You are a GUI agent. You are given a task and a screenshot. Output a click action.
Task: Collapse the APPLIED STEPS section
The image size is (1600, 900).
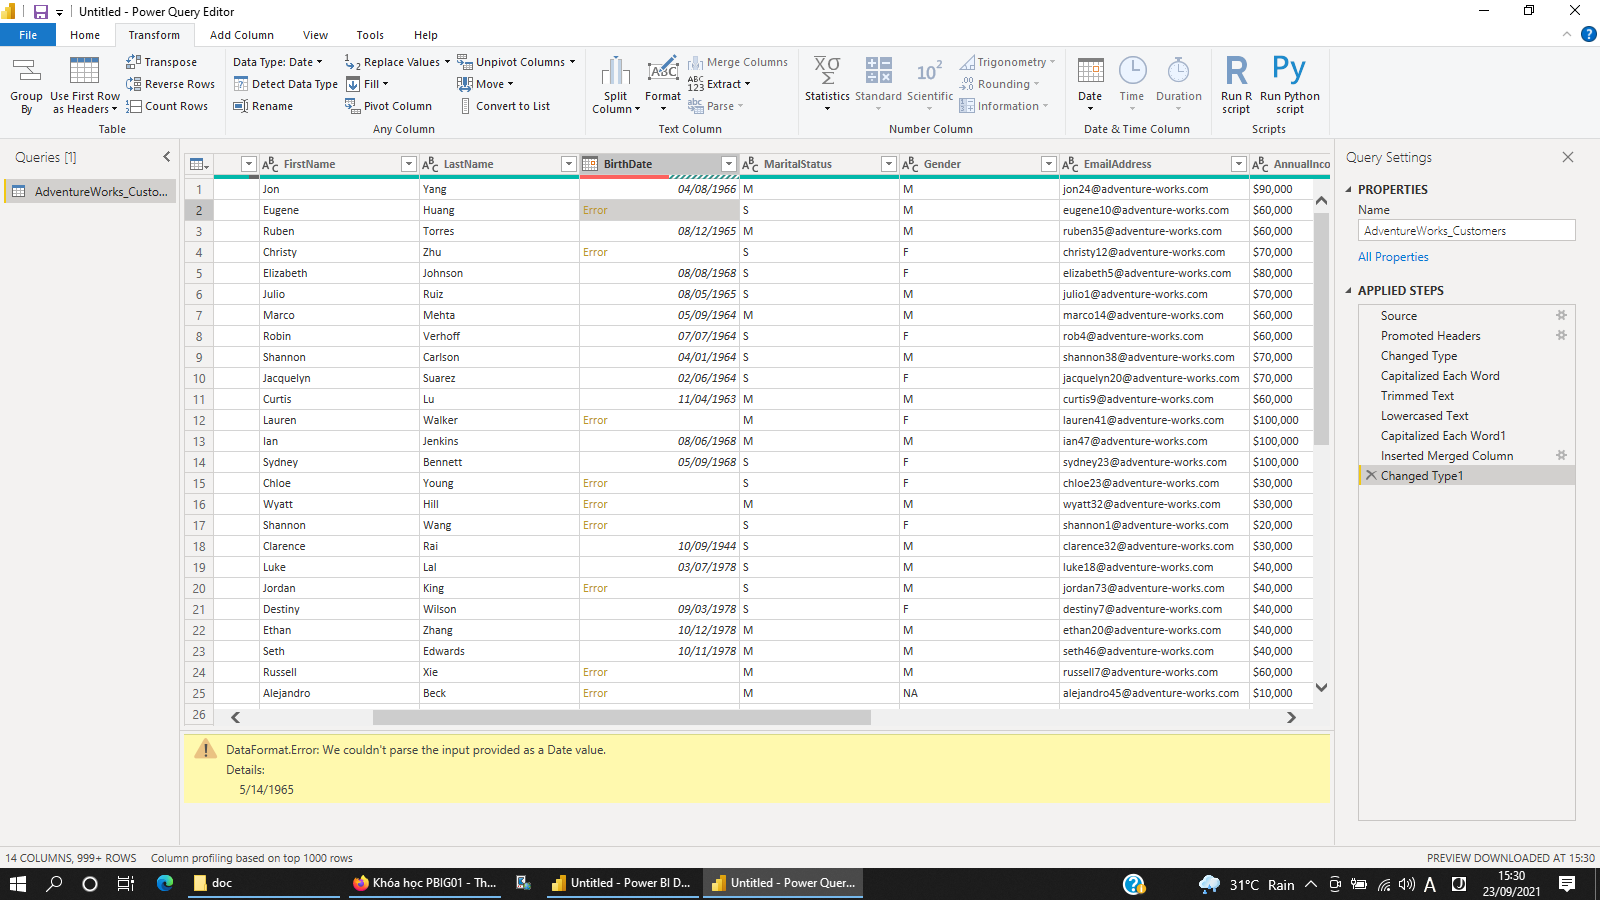tap(1348, 290)
